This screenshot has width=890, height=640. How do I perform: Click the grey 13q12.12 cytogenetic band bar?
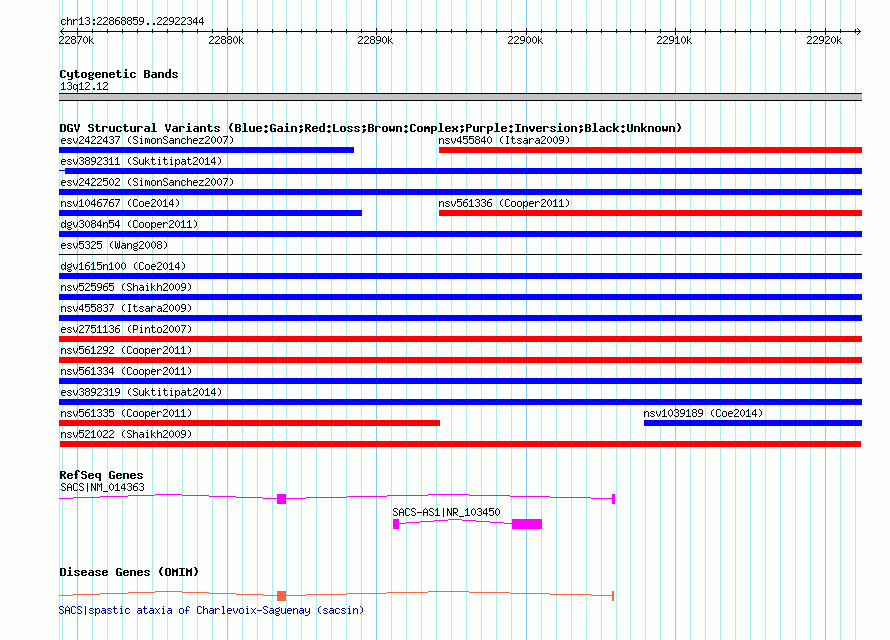point(460,97)
